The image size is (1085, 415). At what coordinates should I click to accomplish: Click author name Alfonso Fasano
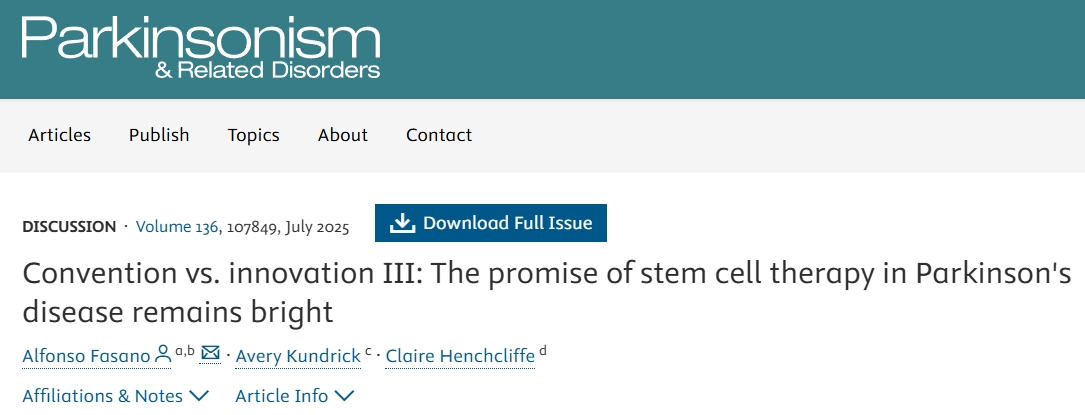pyautogui.click(x=85, y=355)
